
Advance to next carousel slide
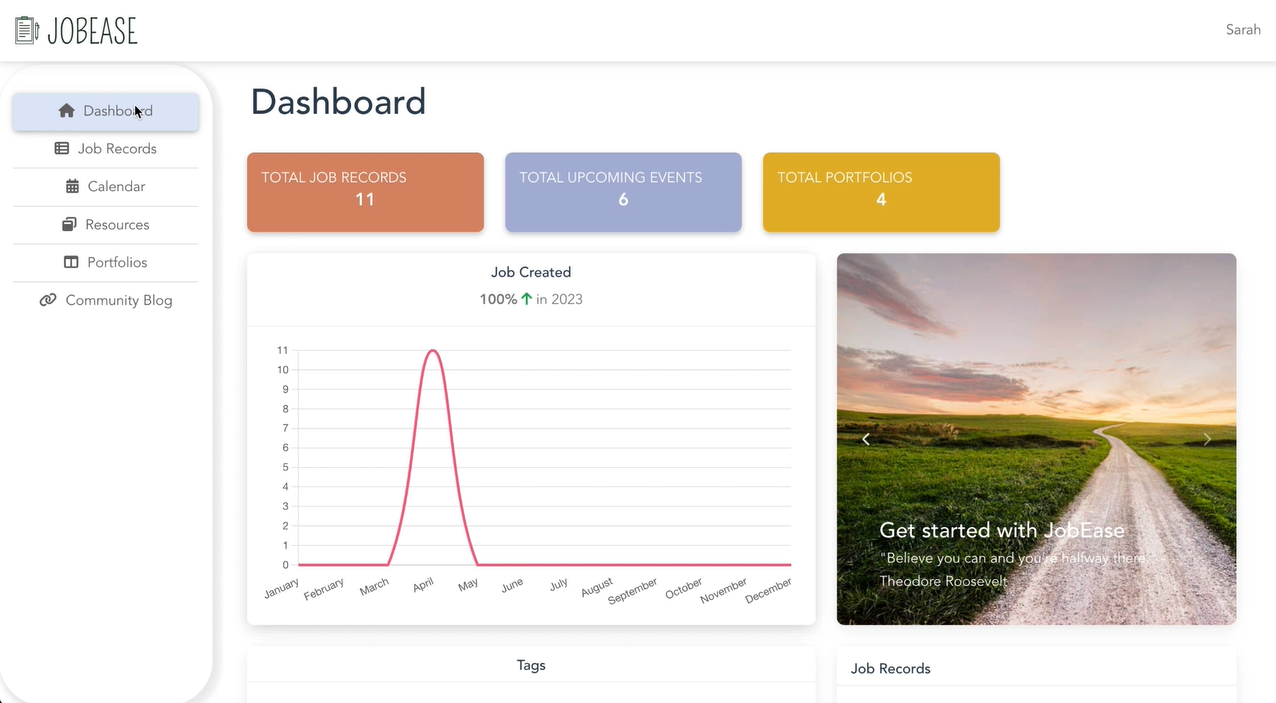click(1206, 439)
